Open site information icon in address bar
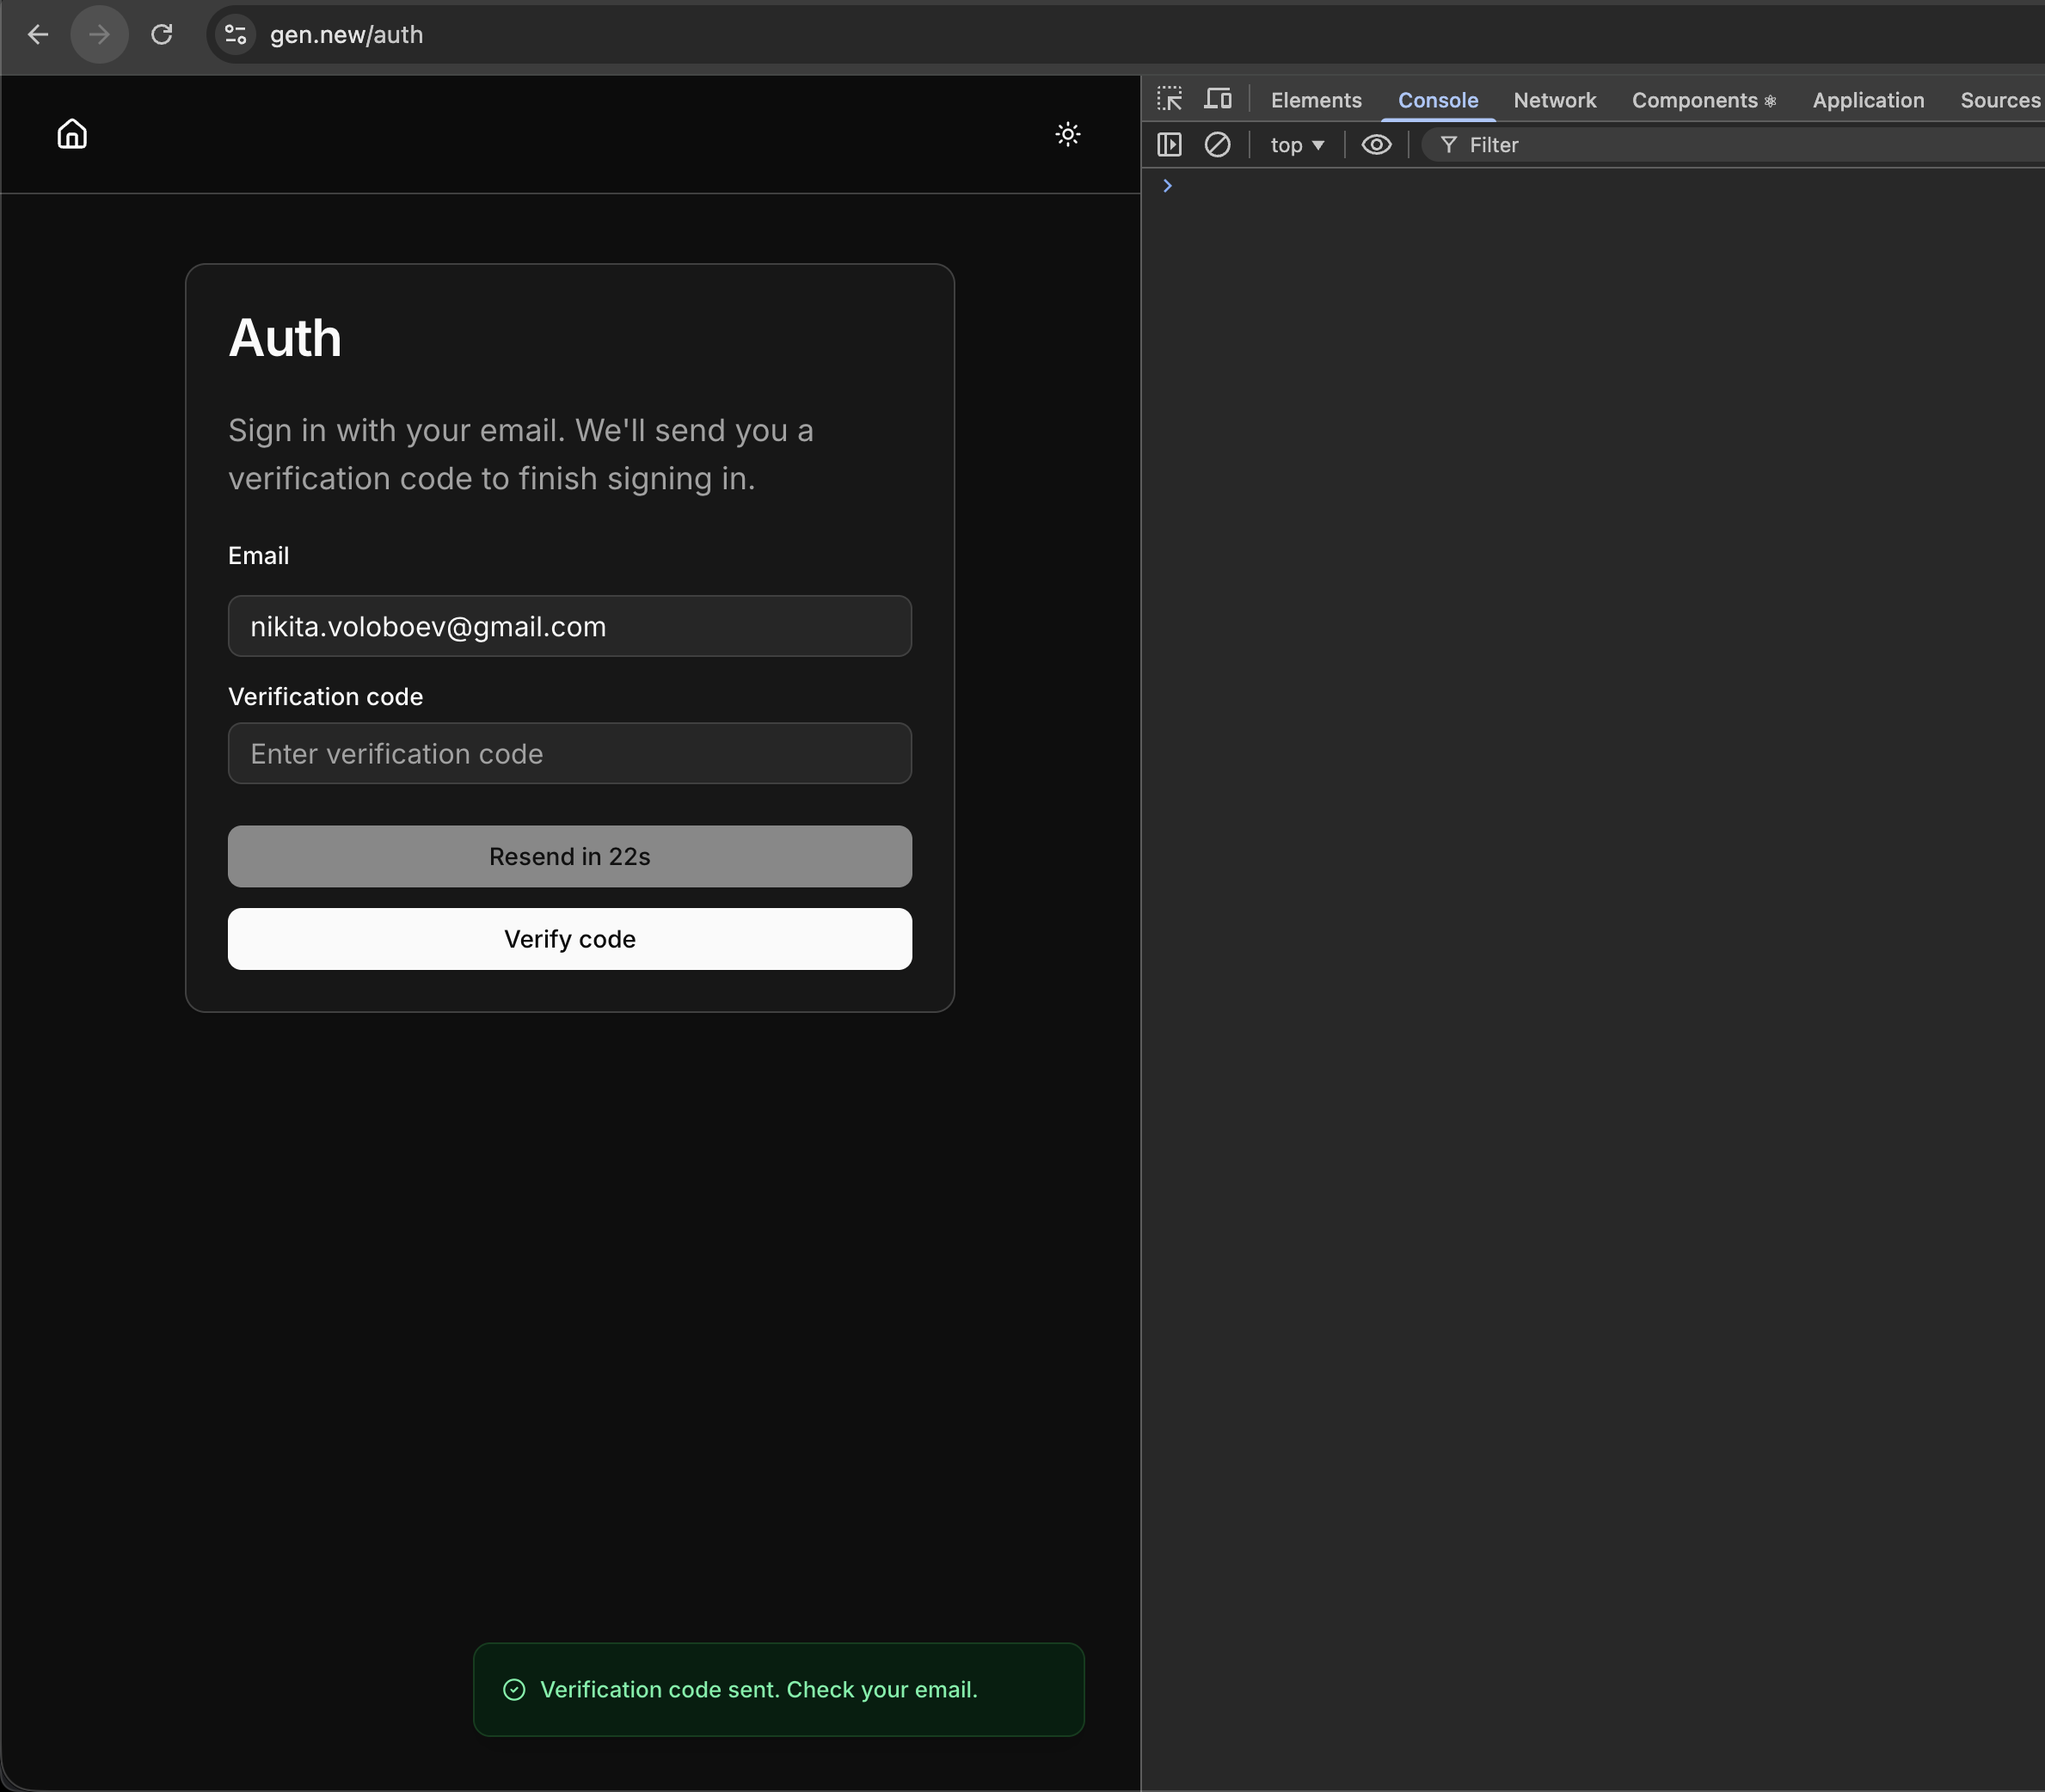This screenshot has width=2045, height=1792. 236,35
